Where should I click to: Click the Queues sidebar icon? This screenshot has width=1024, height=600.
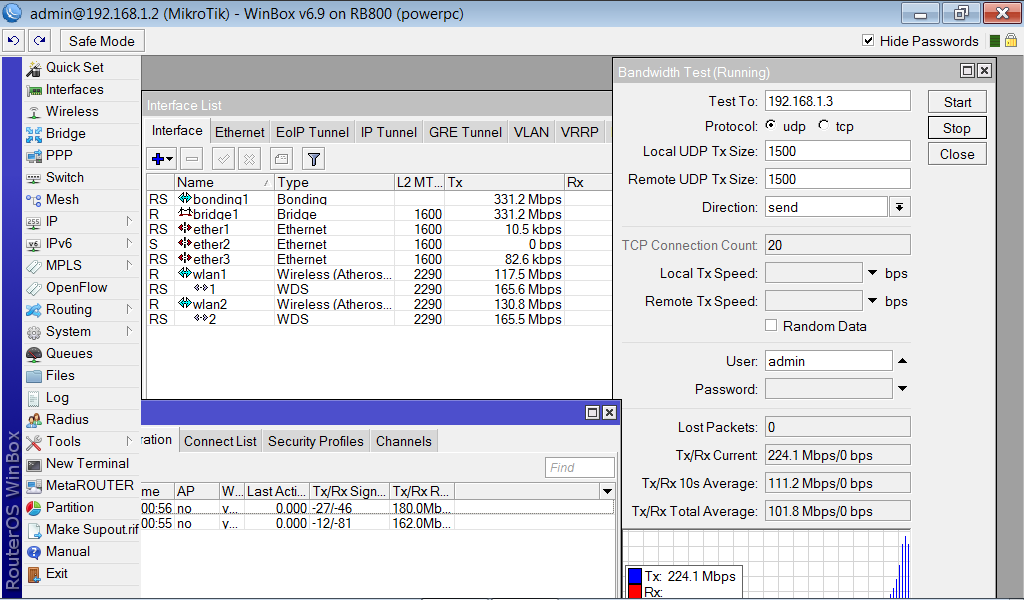click(x=33, y=354)
